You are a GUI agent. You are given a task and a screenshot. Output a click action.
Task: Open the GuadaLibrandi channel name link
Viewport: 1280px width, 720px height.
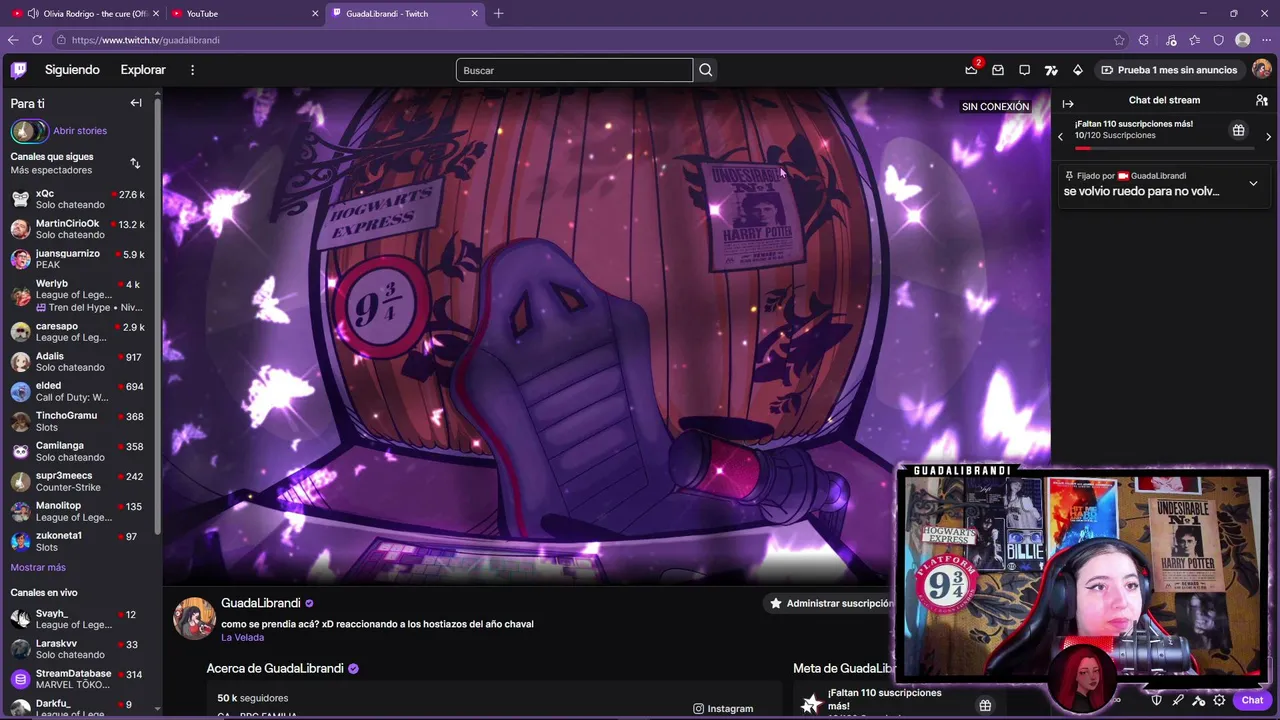tap(261, 603)
